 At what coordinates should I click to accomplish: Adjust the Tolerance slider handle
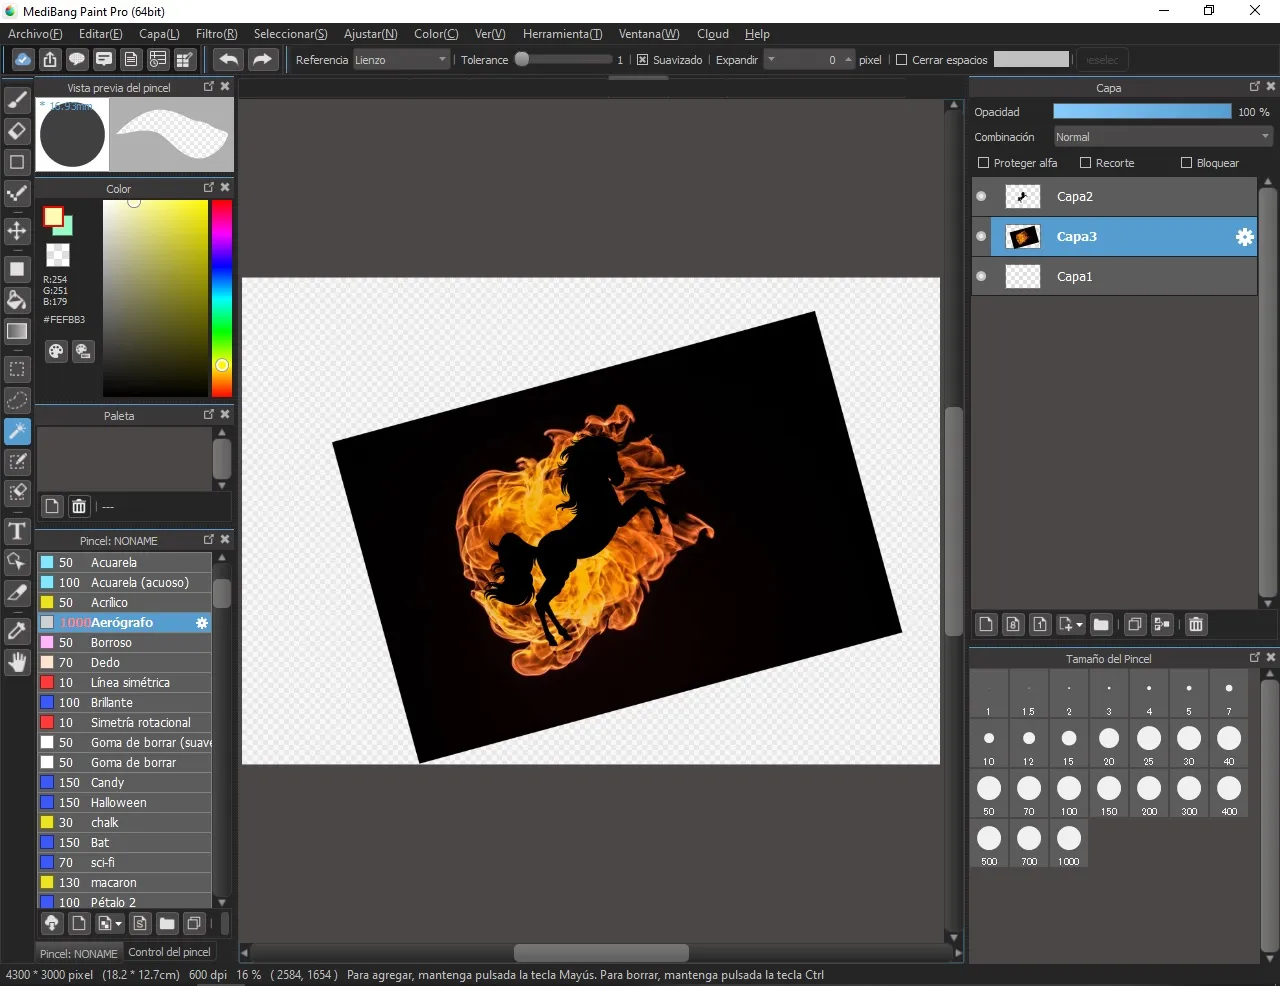pos(522,60)
